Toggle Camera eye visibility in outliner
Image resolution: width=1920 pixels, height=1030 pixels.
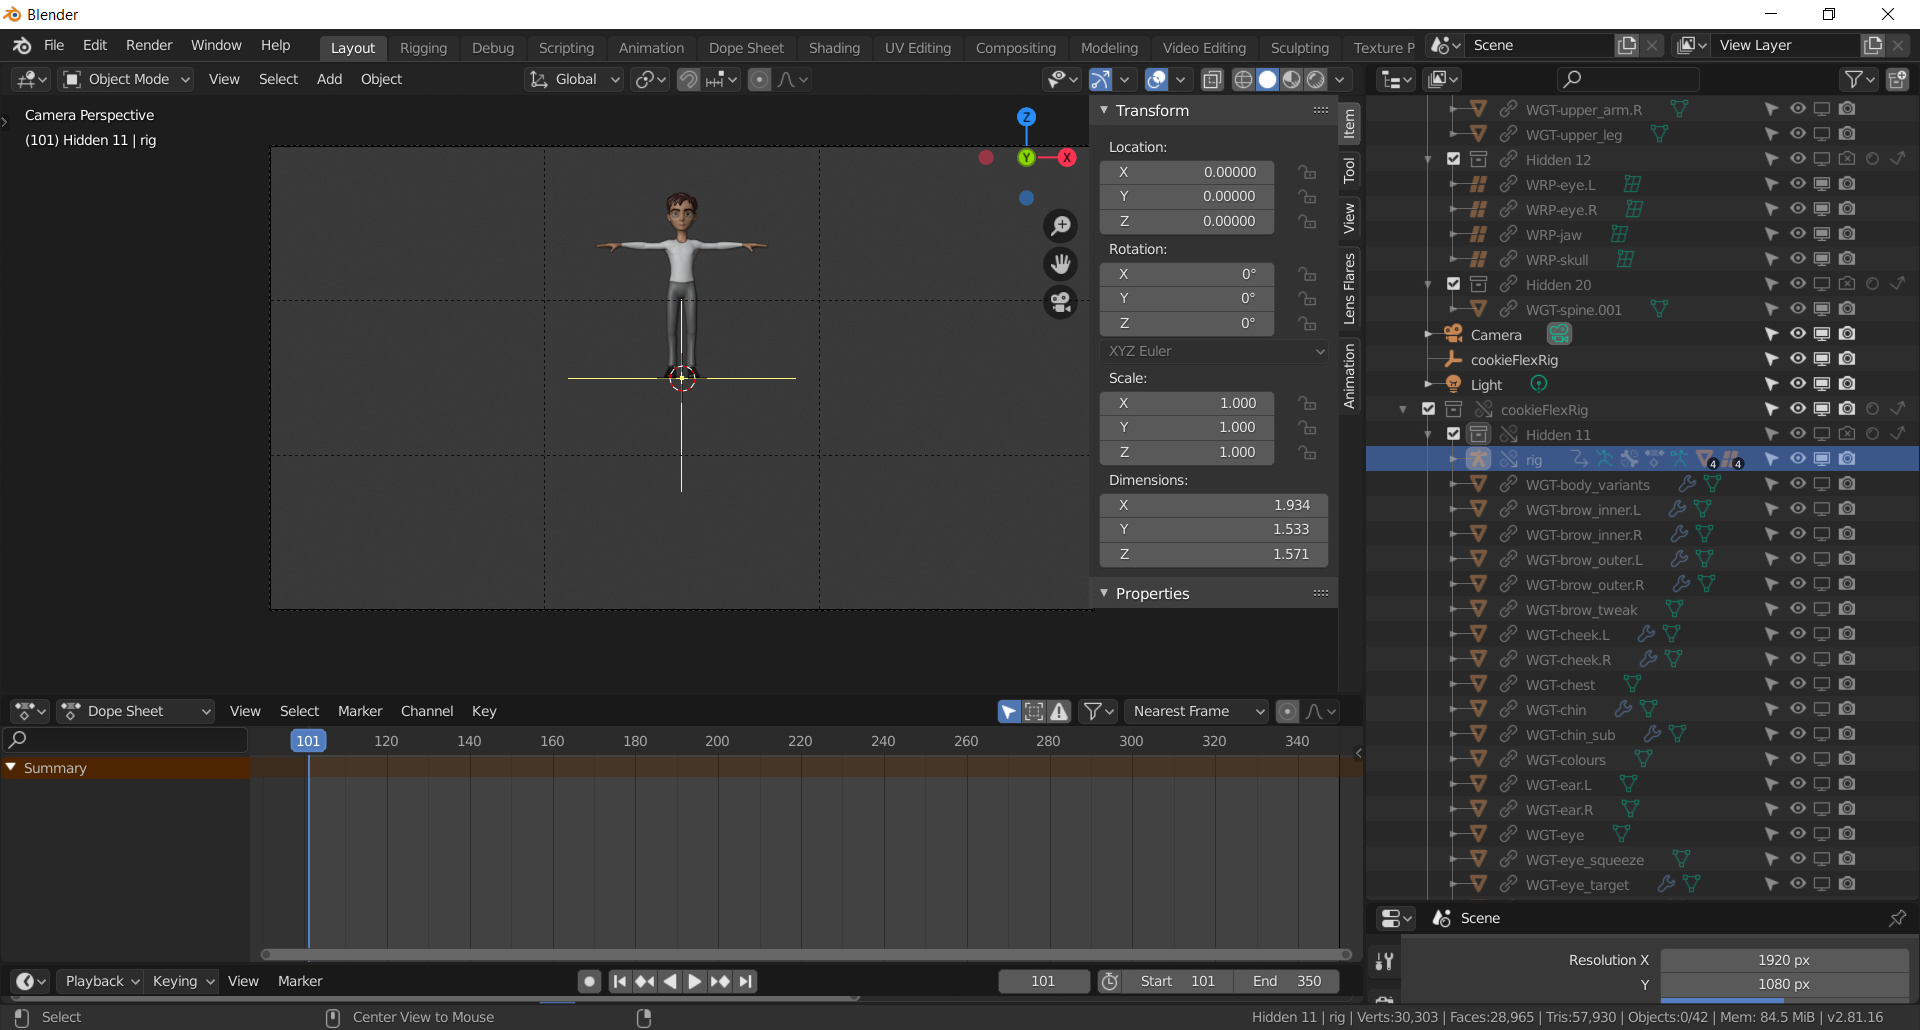point(1797,334)
